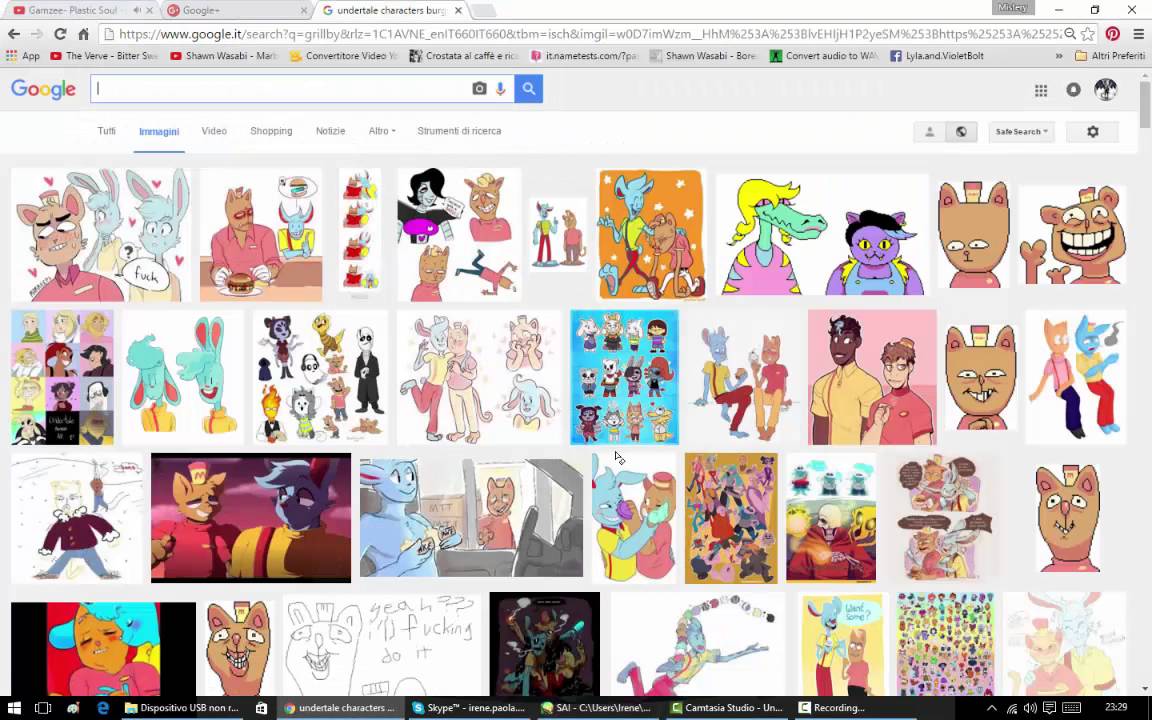Open the volume tray icon

tap(1030, 708)
